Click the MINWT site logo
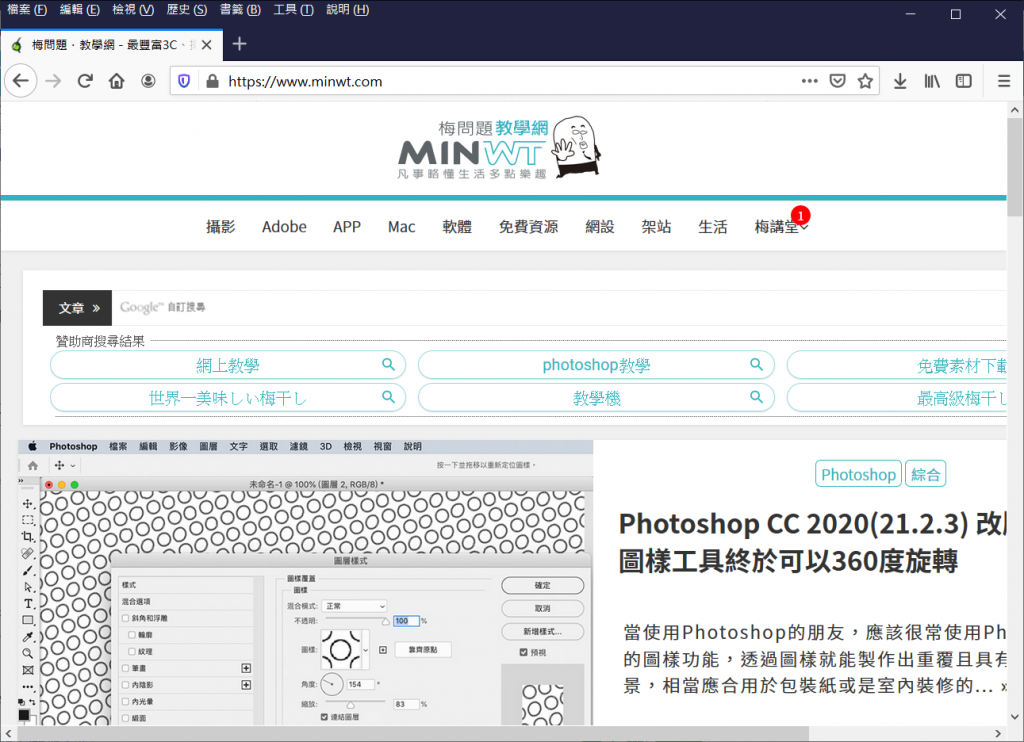Screen dimensions: 1024x742 coord(500,149)
